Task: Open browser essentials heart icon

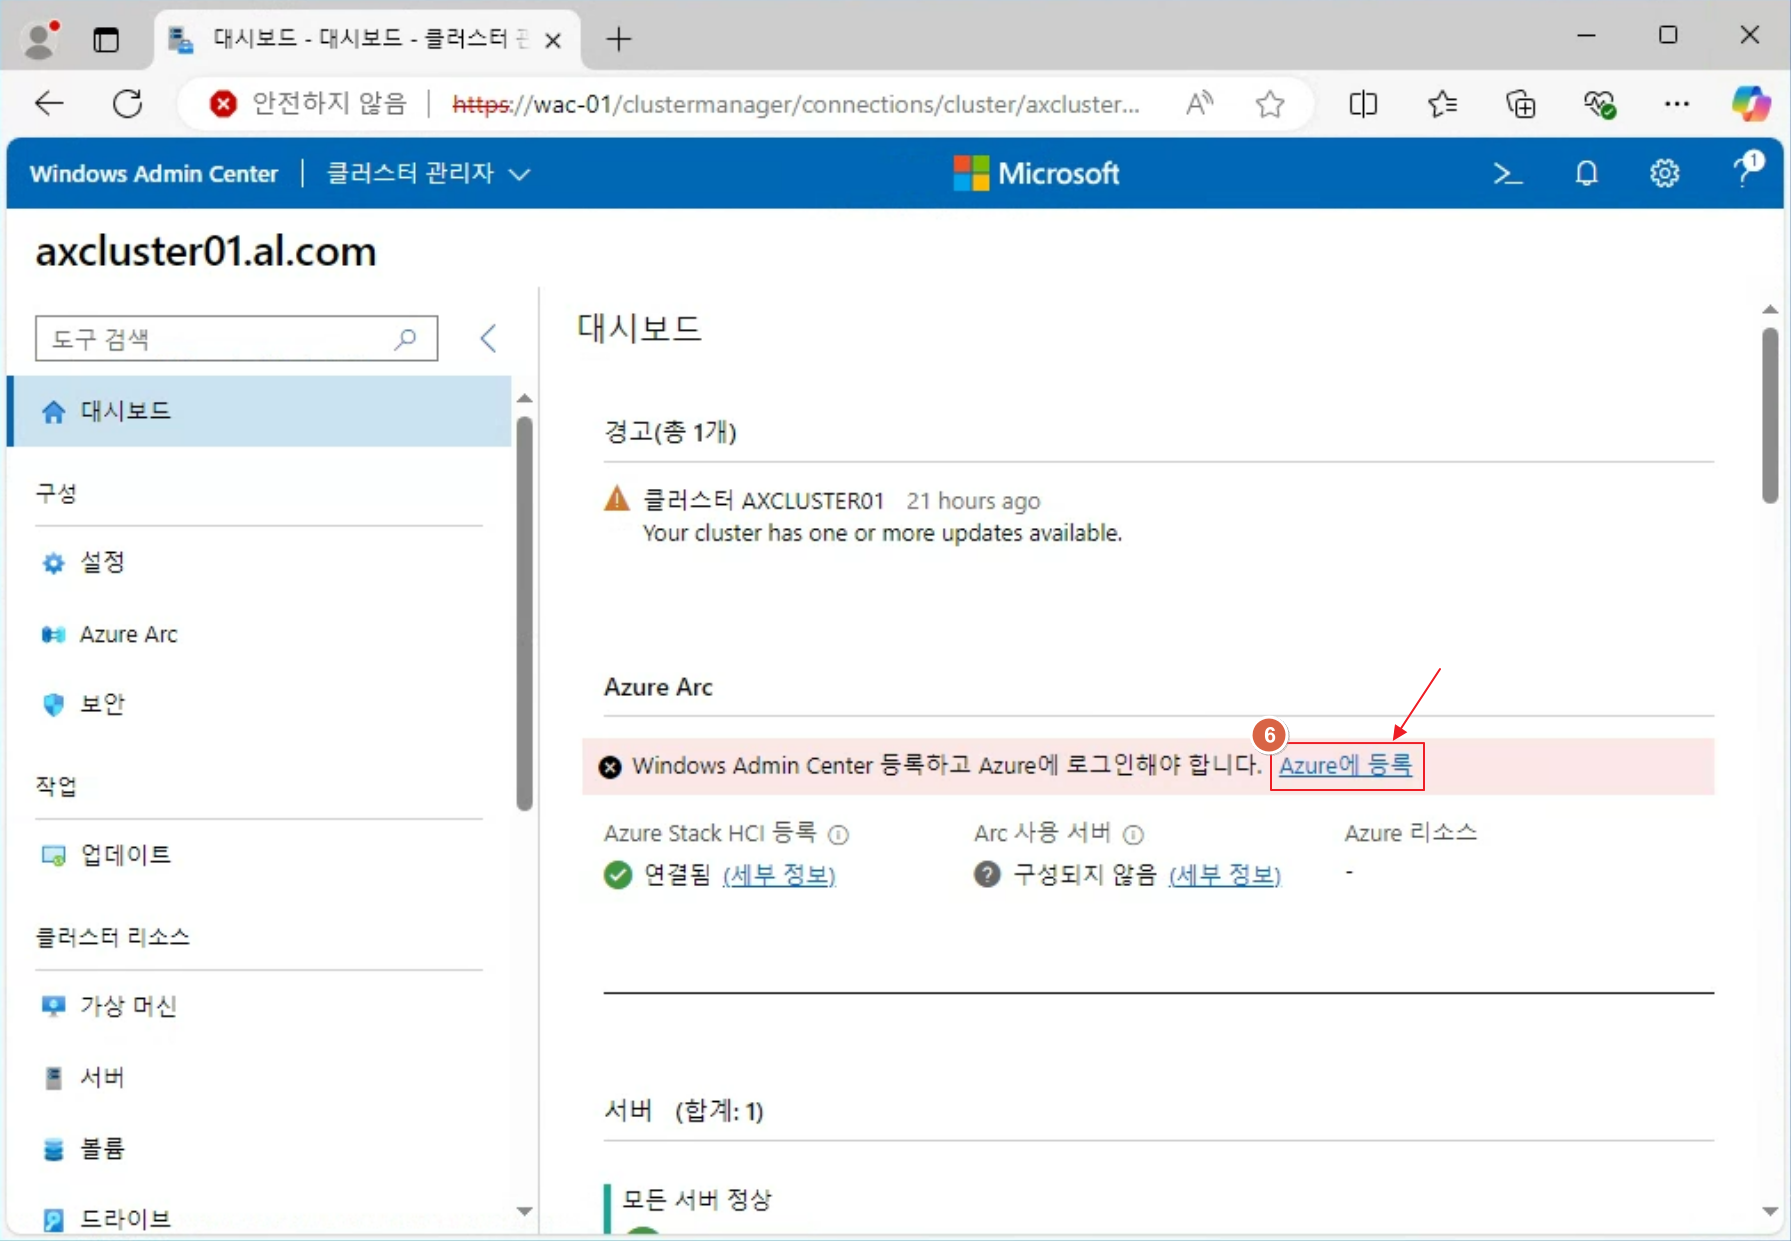Action: click(1599, 103)
